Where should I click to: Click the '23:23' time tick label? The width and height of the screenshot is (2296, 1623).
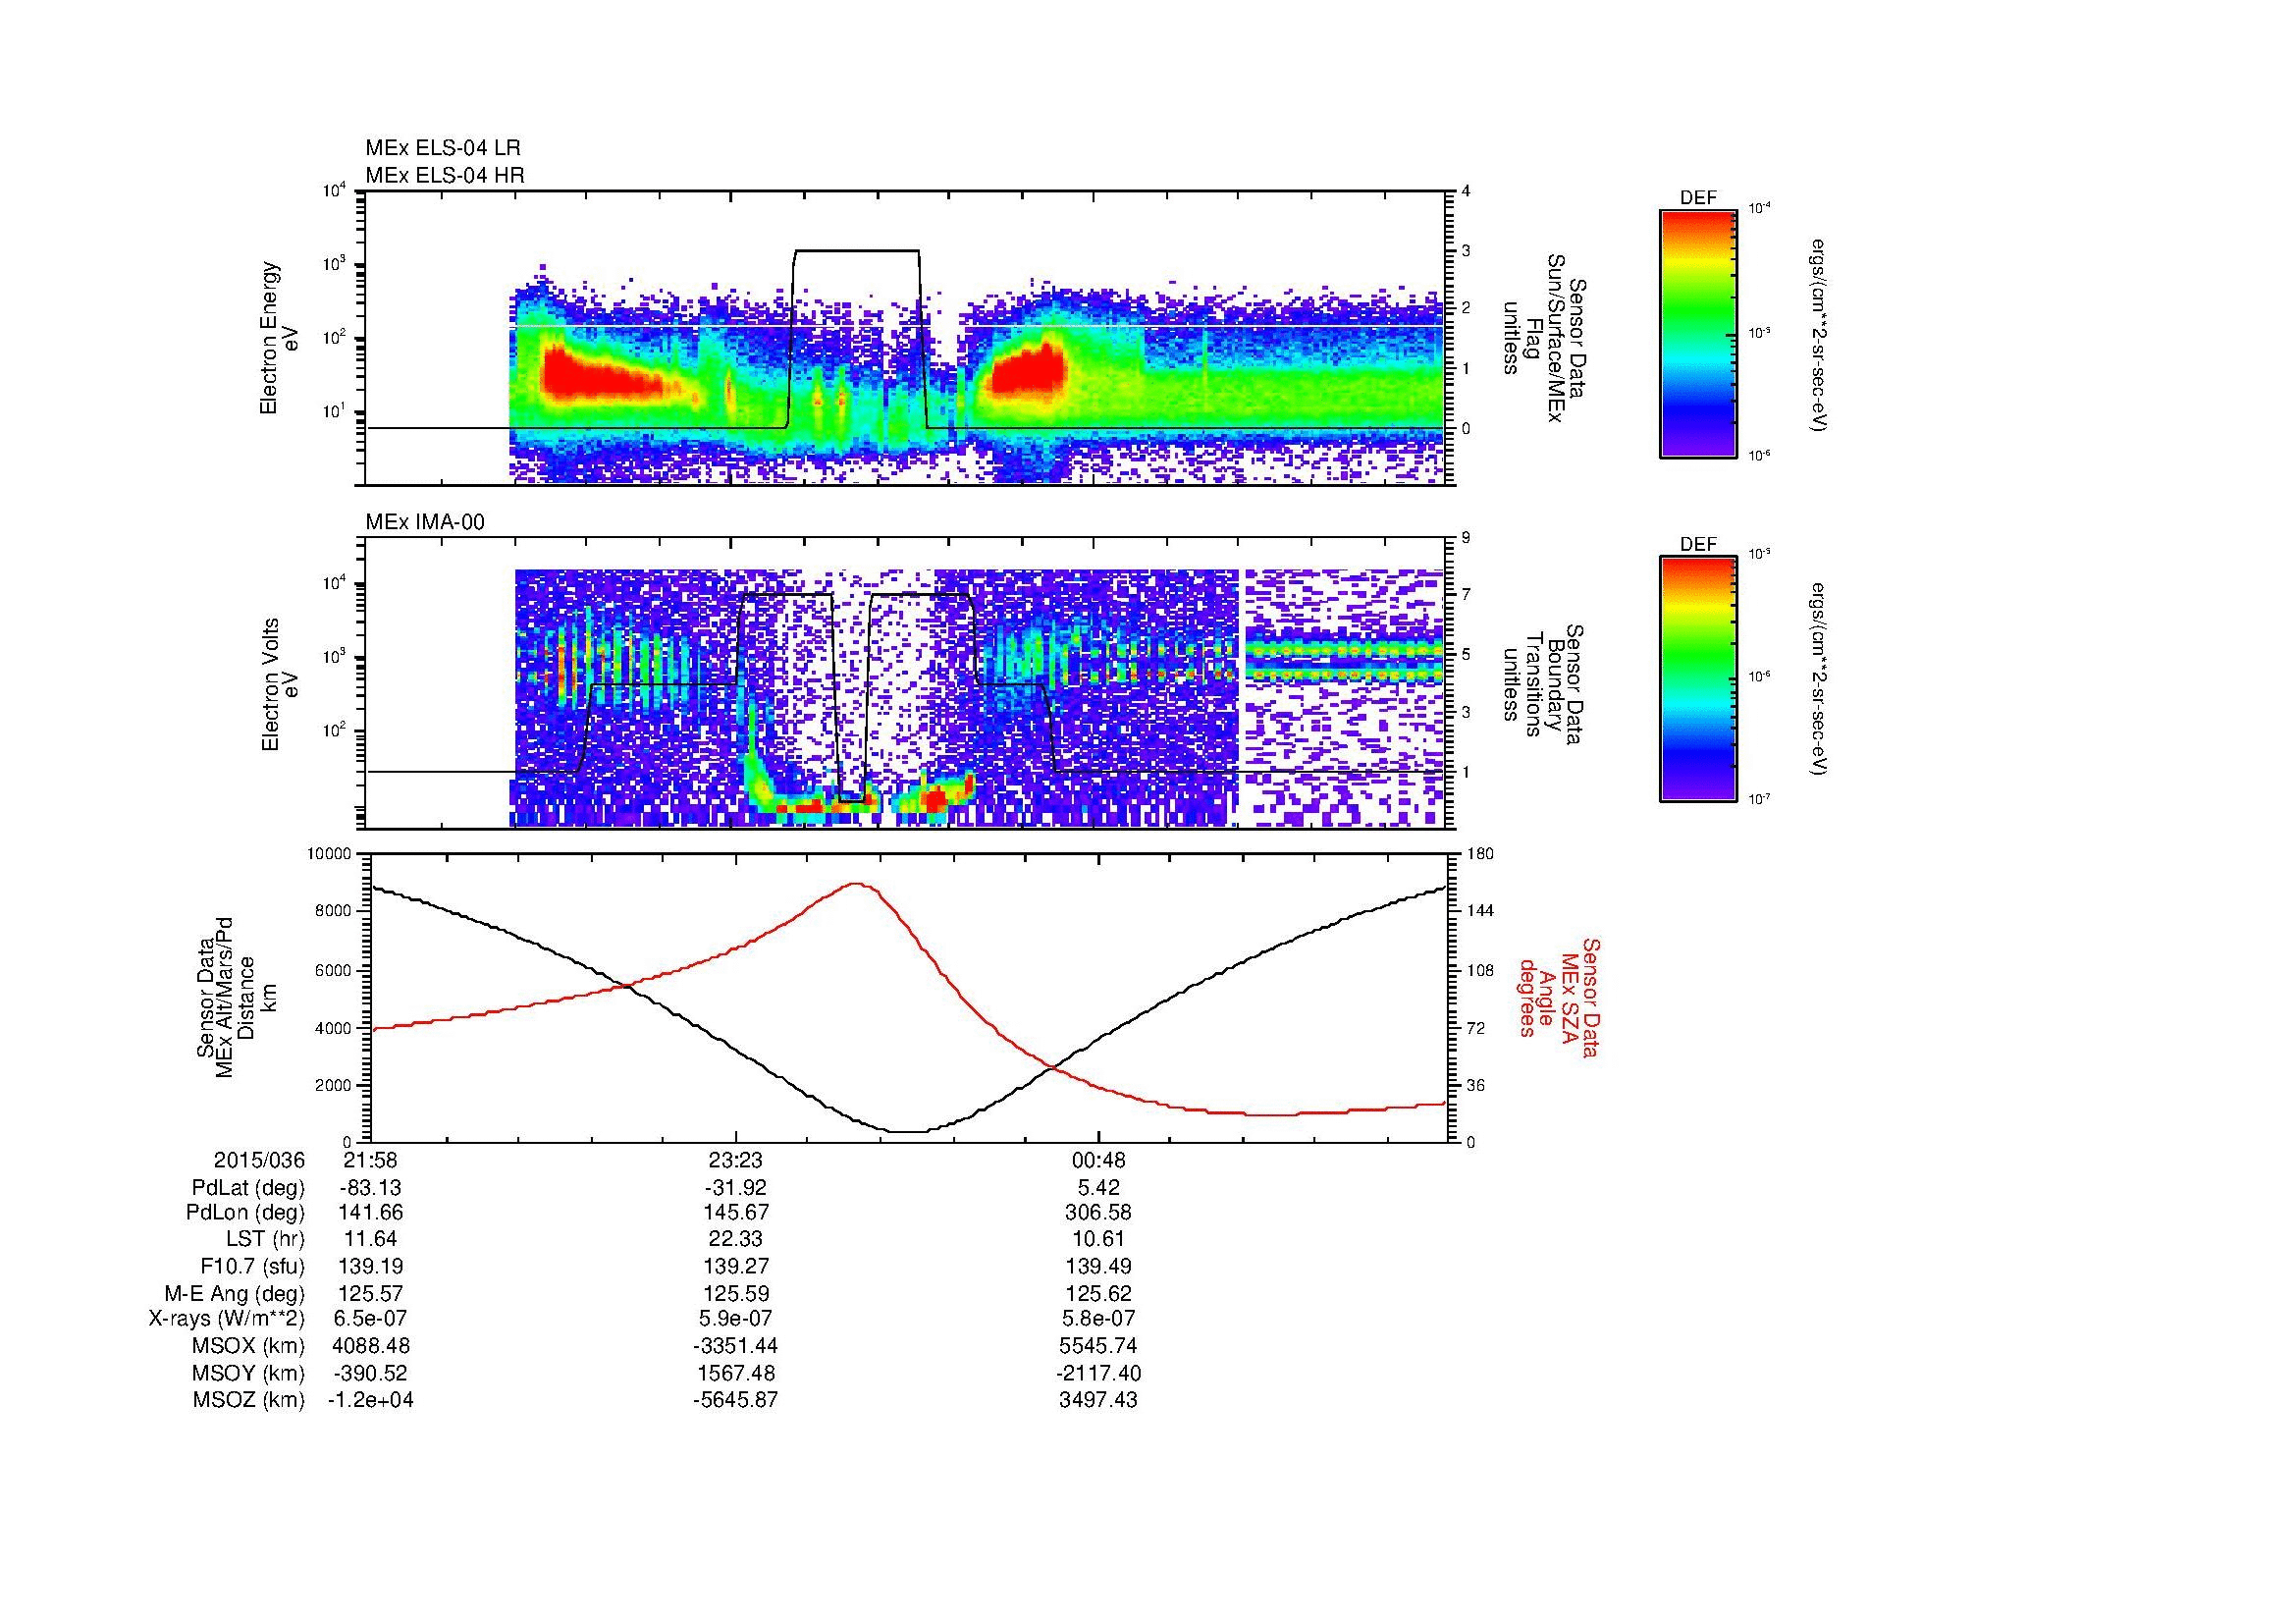(735, 1160)
